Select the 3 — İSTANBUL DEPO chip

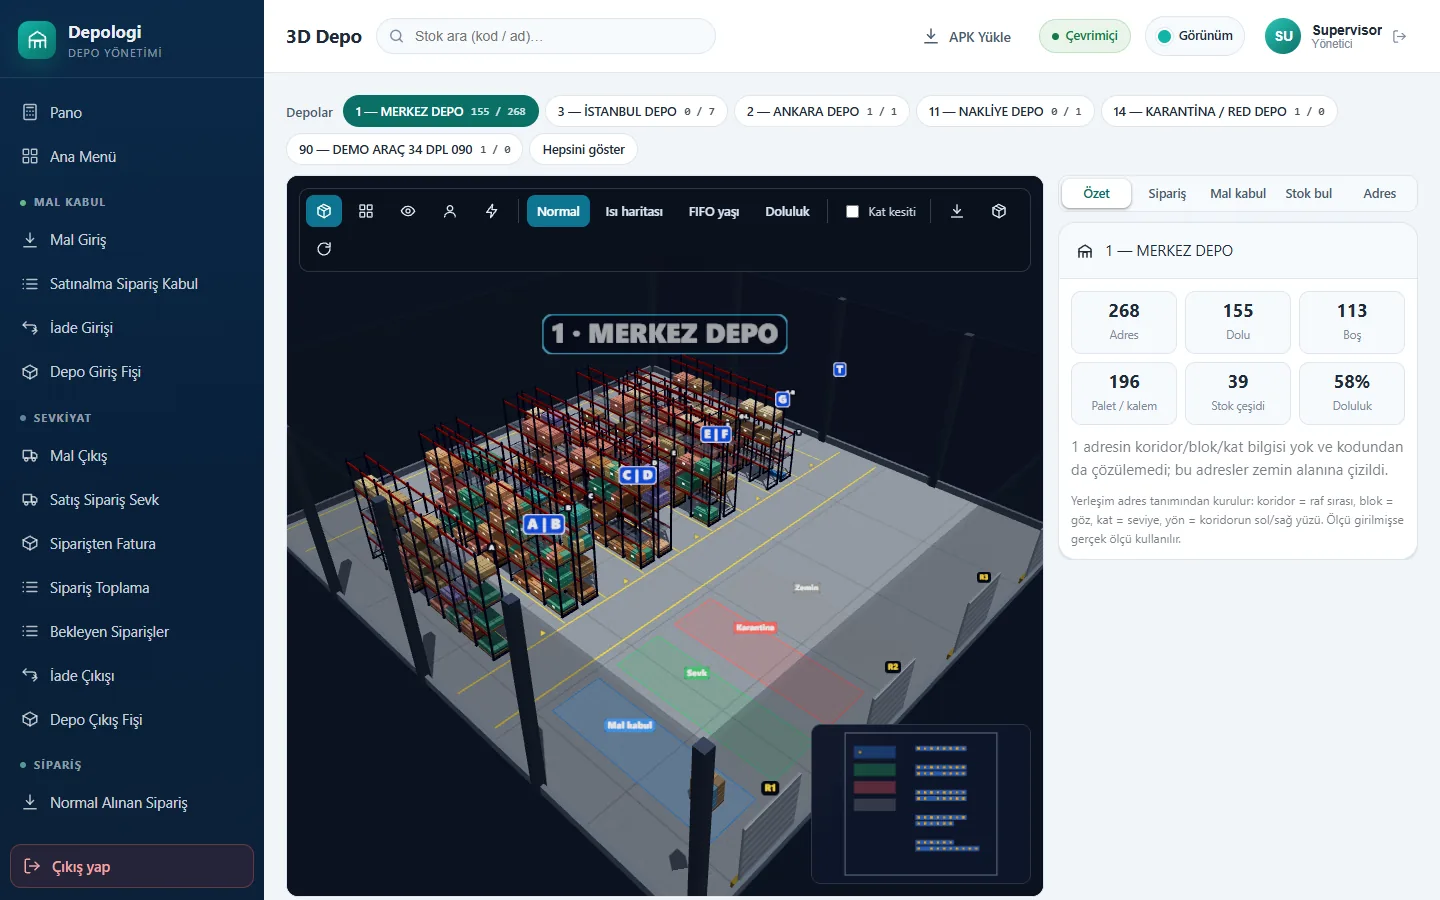pos(636,111)
